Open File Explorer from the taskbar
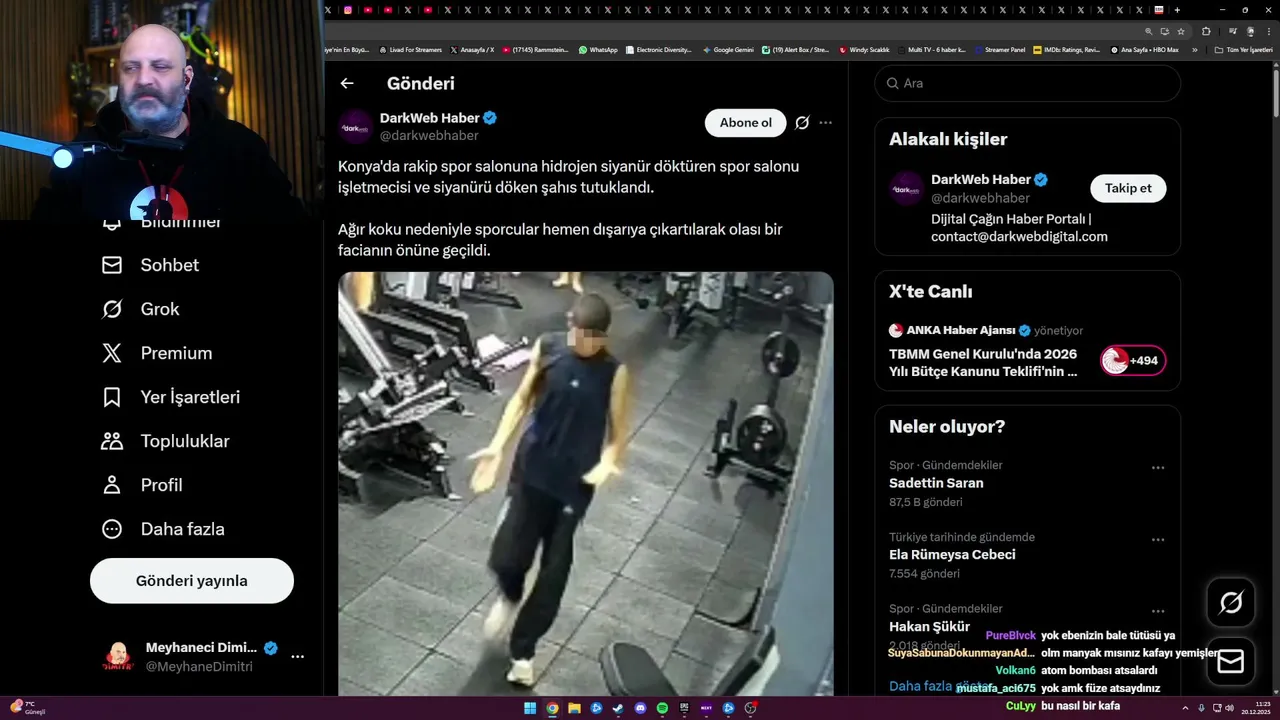Screen dimensions: 1280x720 click(x=574, y=709)
